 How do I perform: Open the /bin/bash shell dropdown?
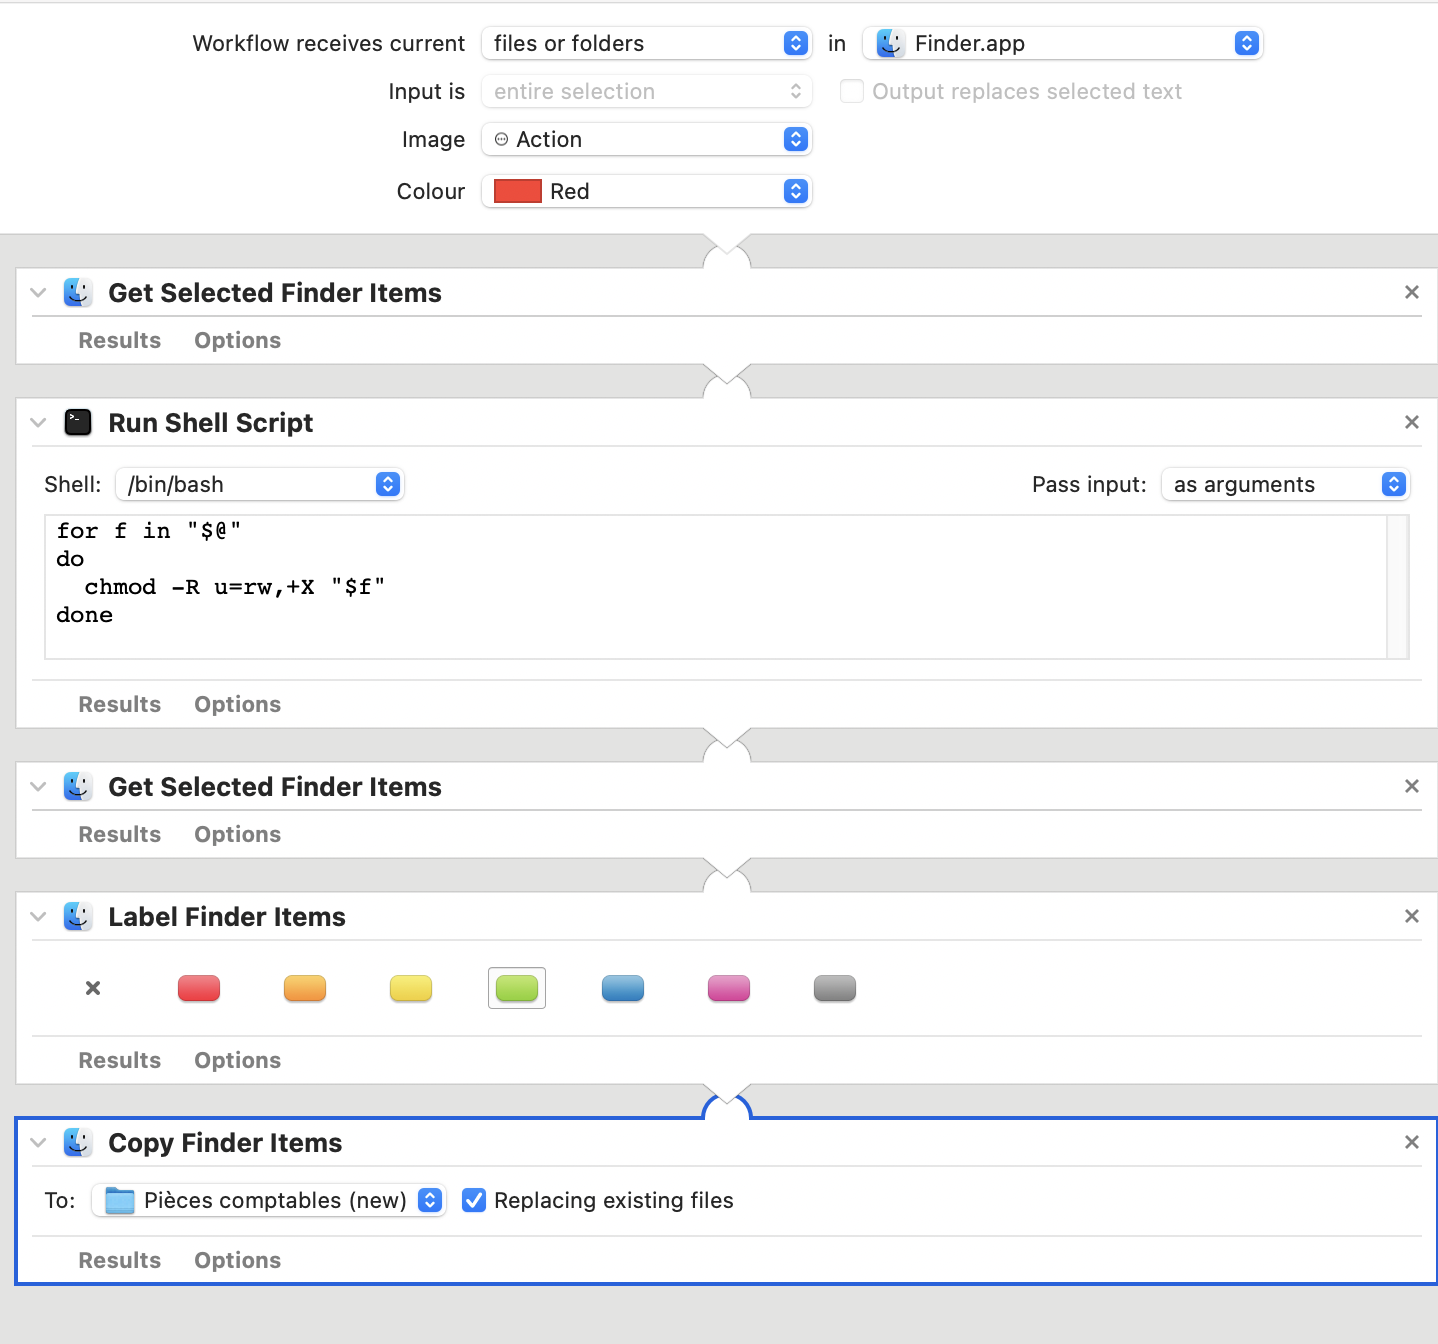click(x=259, y=484)
